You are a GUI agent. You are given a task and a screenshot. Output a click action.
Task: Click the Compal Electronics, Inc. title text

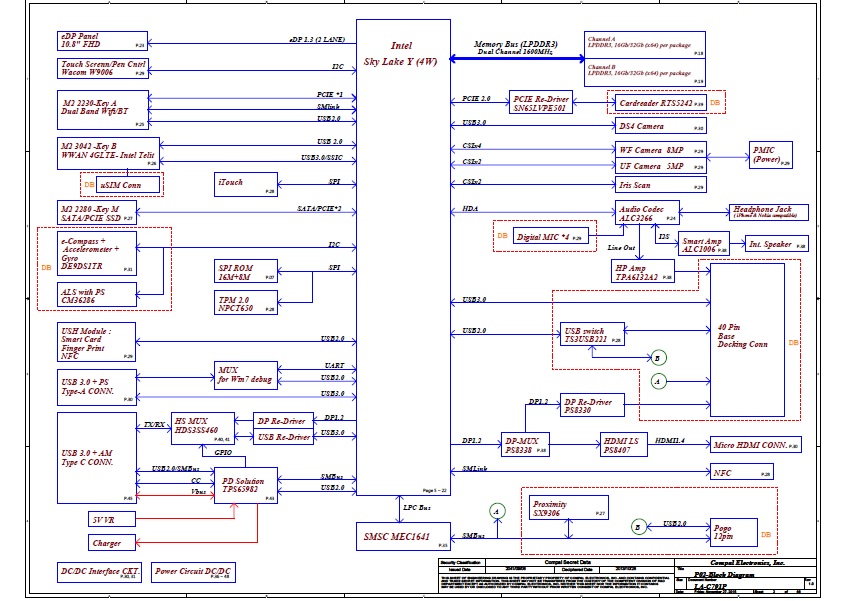[747, 562]
